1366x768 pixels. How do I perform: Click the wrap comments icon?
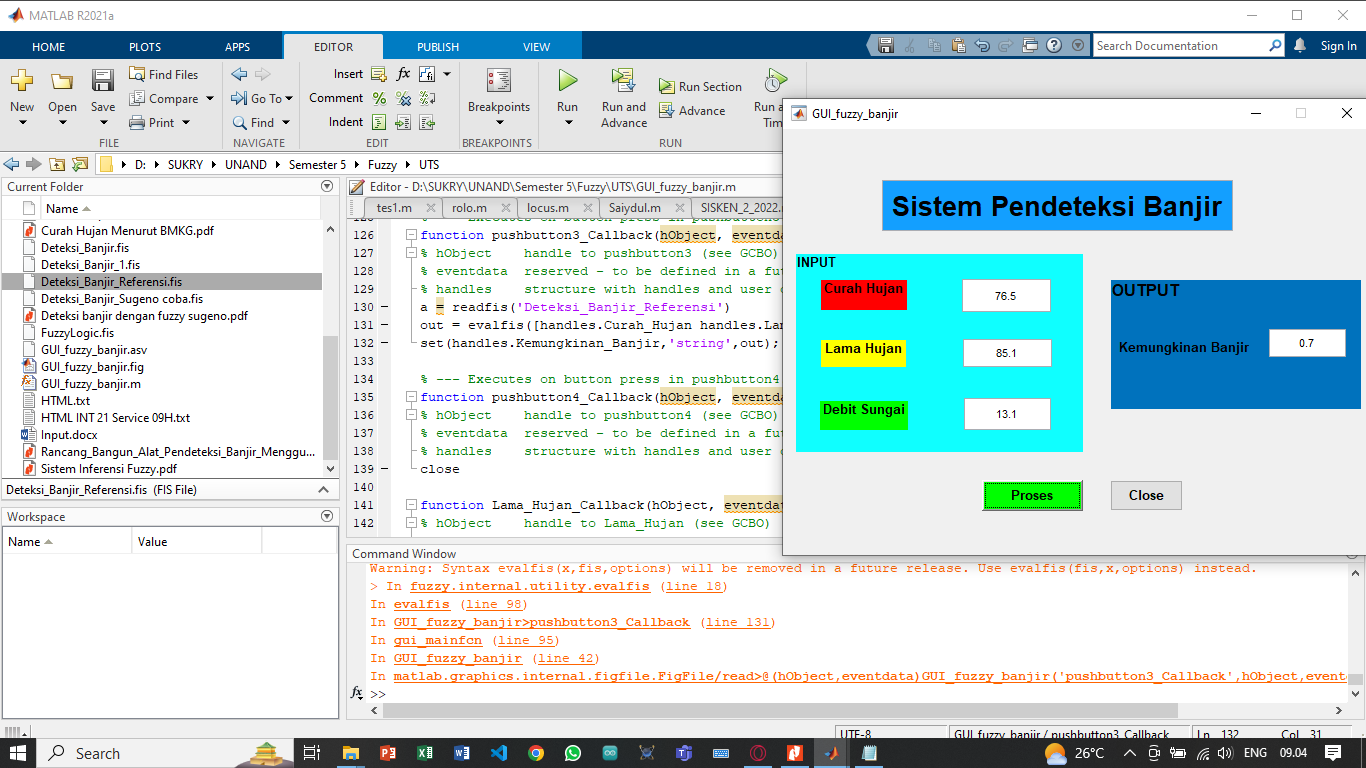(427, 98)
